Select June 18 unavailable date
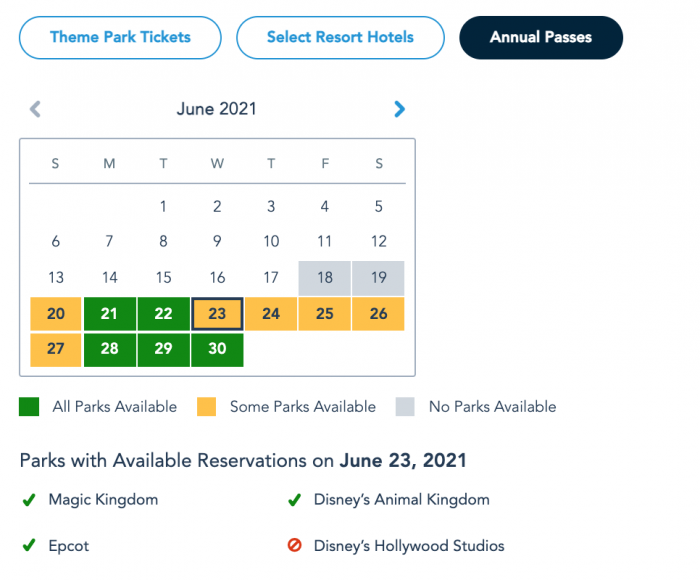The image size is (700, 580). (325, 278)
